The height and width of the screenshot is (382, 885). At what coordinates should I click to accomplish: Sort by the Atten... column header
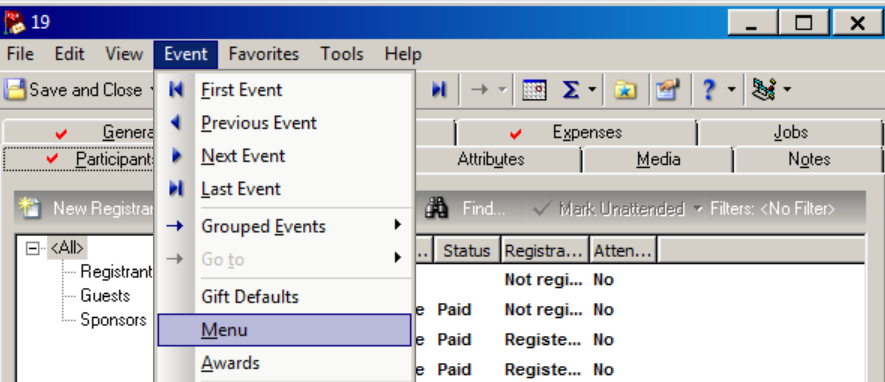pyautogui.click(x=623, y=251)
